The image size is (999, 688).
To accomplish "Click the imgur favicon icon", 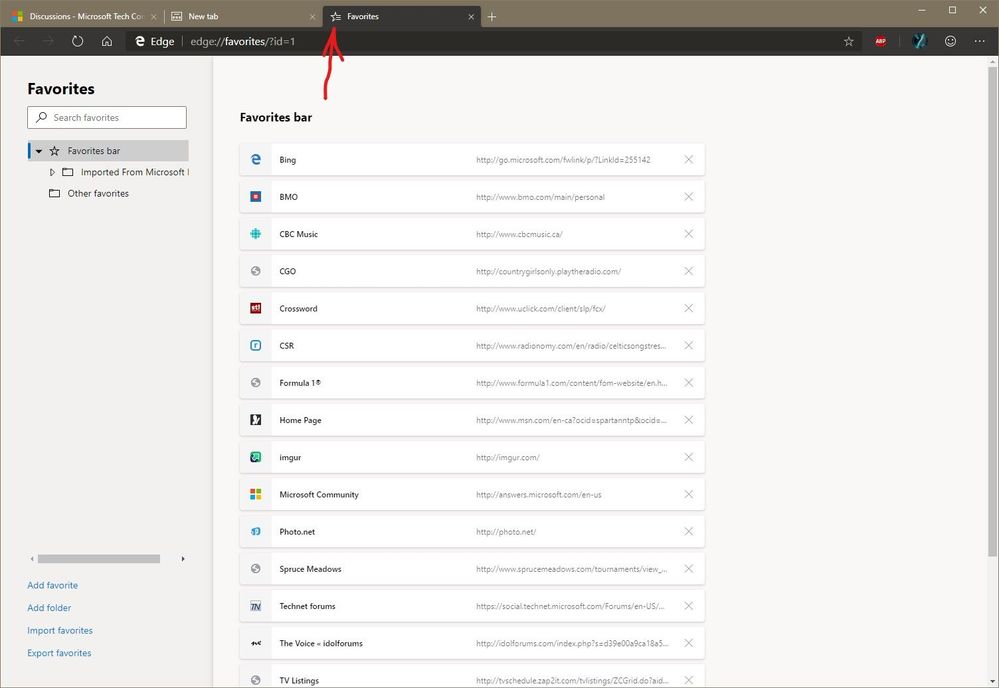I will pyautogui.click(x=255, y=457).
